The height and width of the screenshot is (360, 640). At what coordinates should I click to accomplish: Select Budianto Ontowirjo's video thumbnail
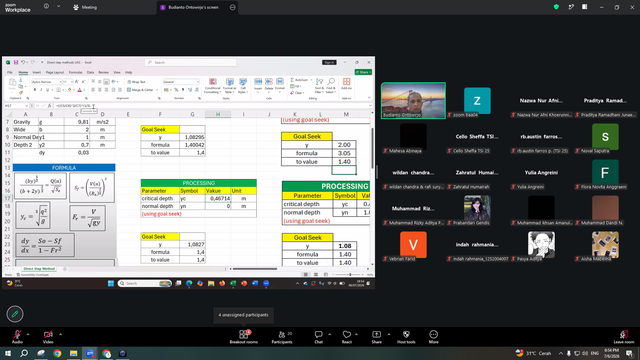coord(413,100)
